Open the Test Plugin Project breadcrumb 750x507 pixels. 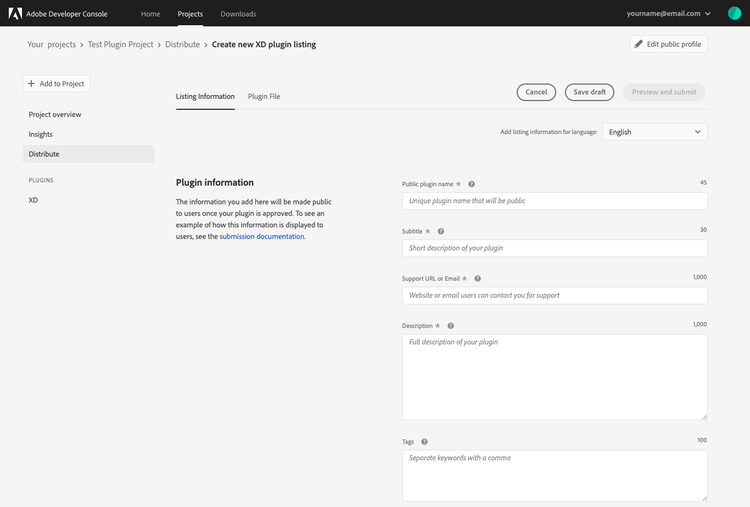[x=121, y=44]
